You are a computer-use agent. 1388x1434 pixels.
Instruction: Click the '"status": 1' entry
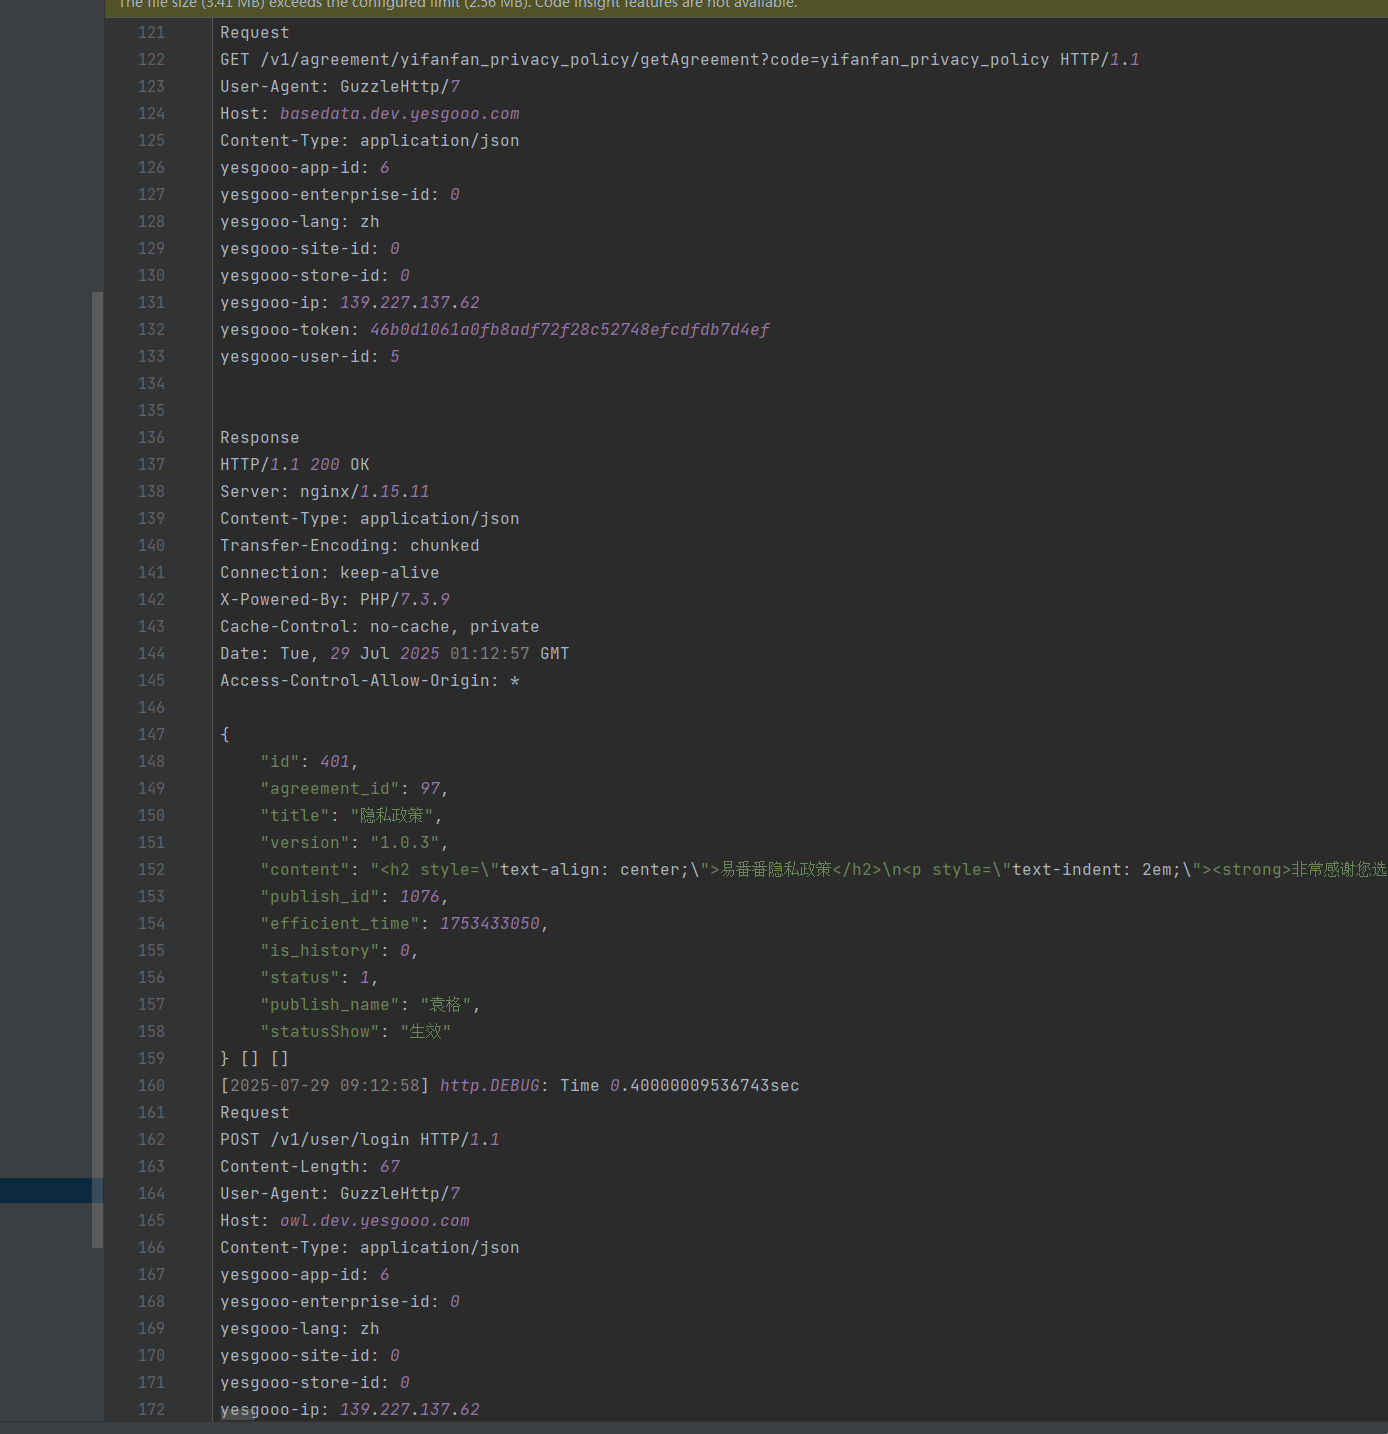click(x=320, y=978)
